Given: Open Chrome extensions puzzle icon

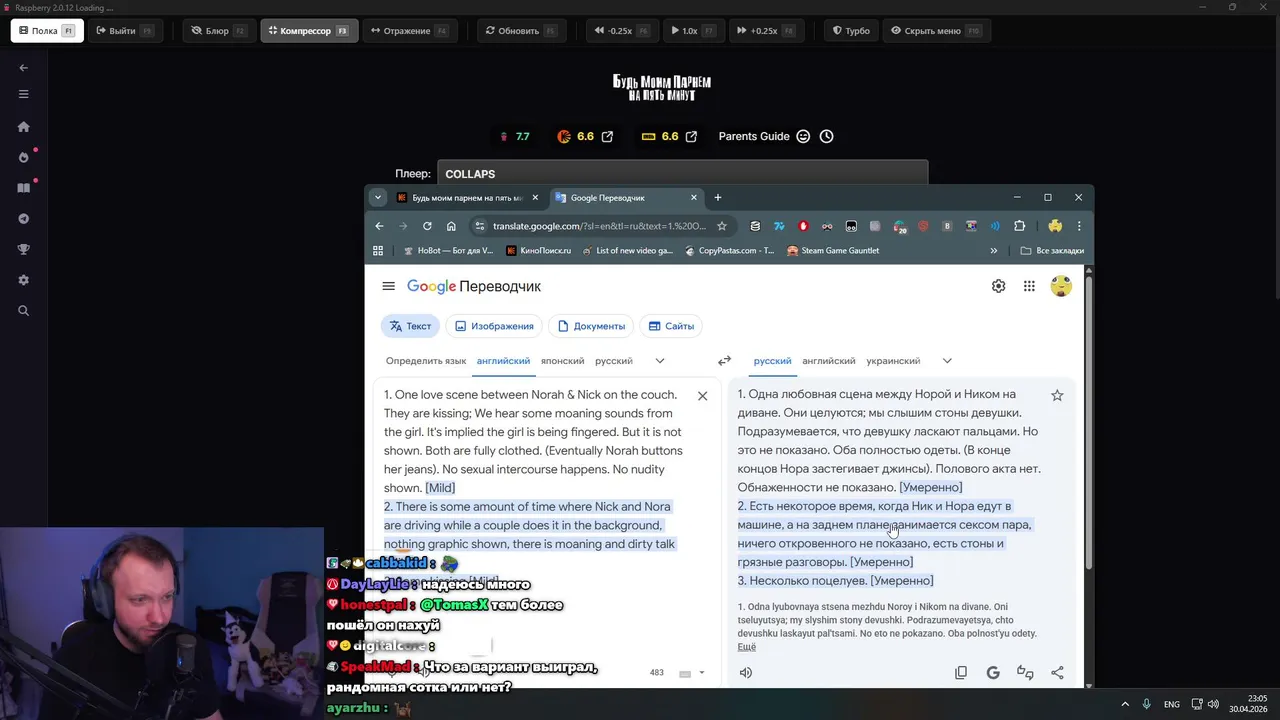Looking at the screenshot, I should click(x=1019, y=226).
